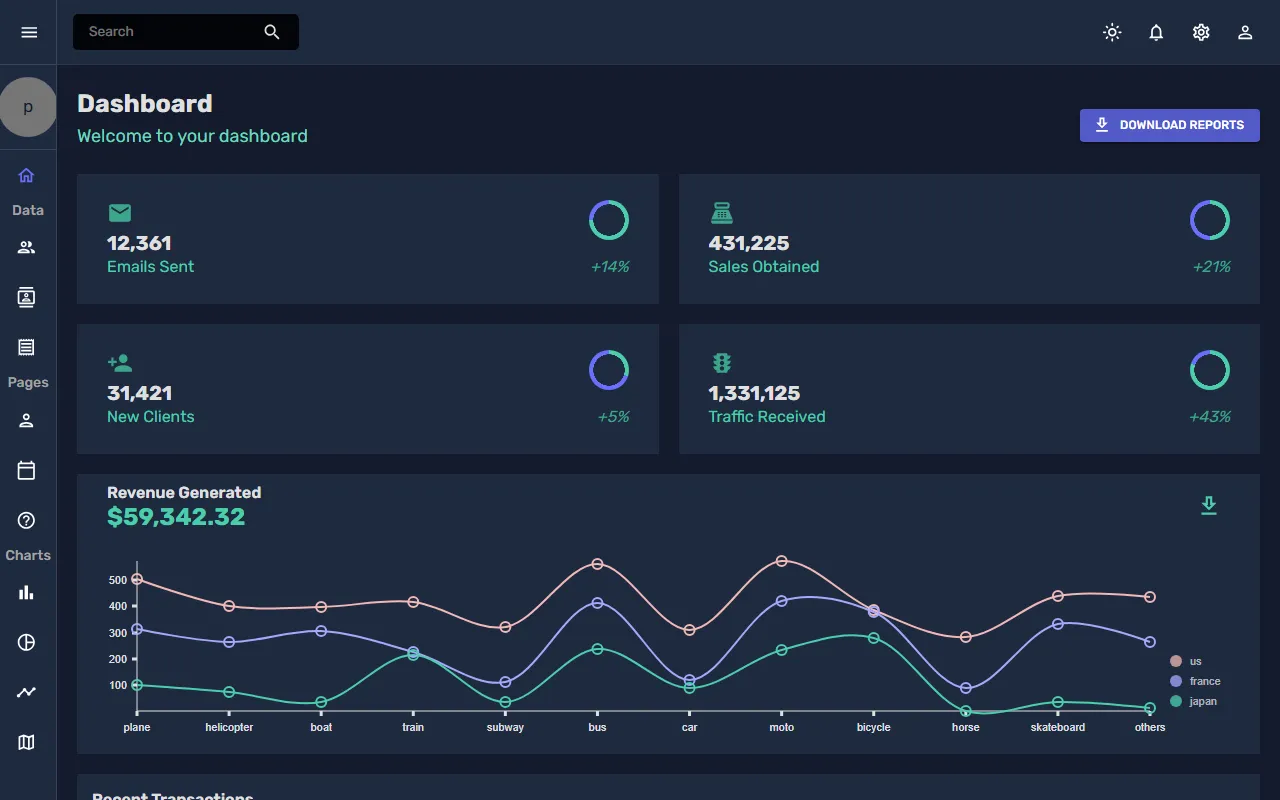1280x800 pixels.
Task: Click the 12,361 emails value
Action: pyautogui.click(x=139, y=243)
